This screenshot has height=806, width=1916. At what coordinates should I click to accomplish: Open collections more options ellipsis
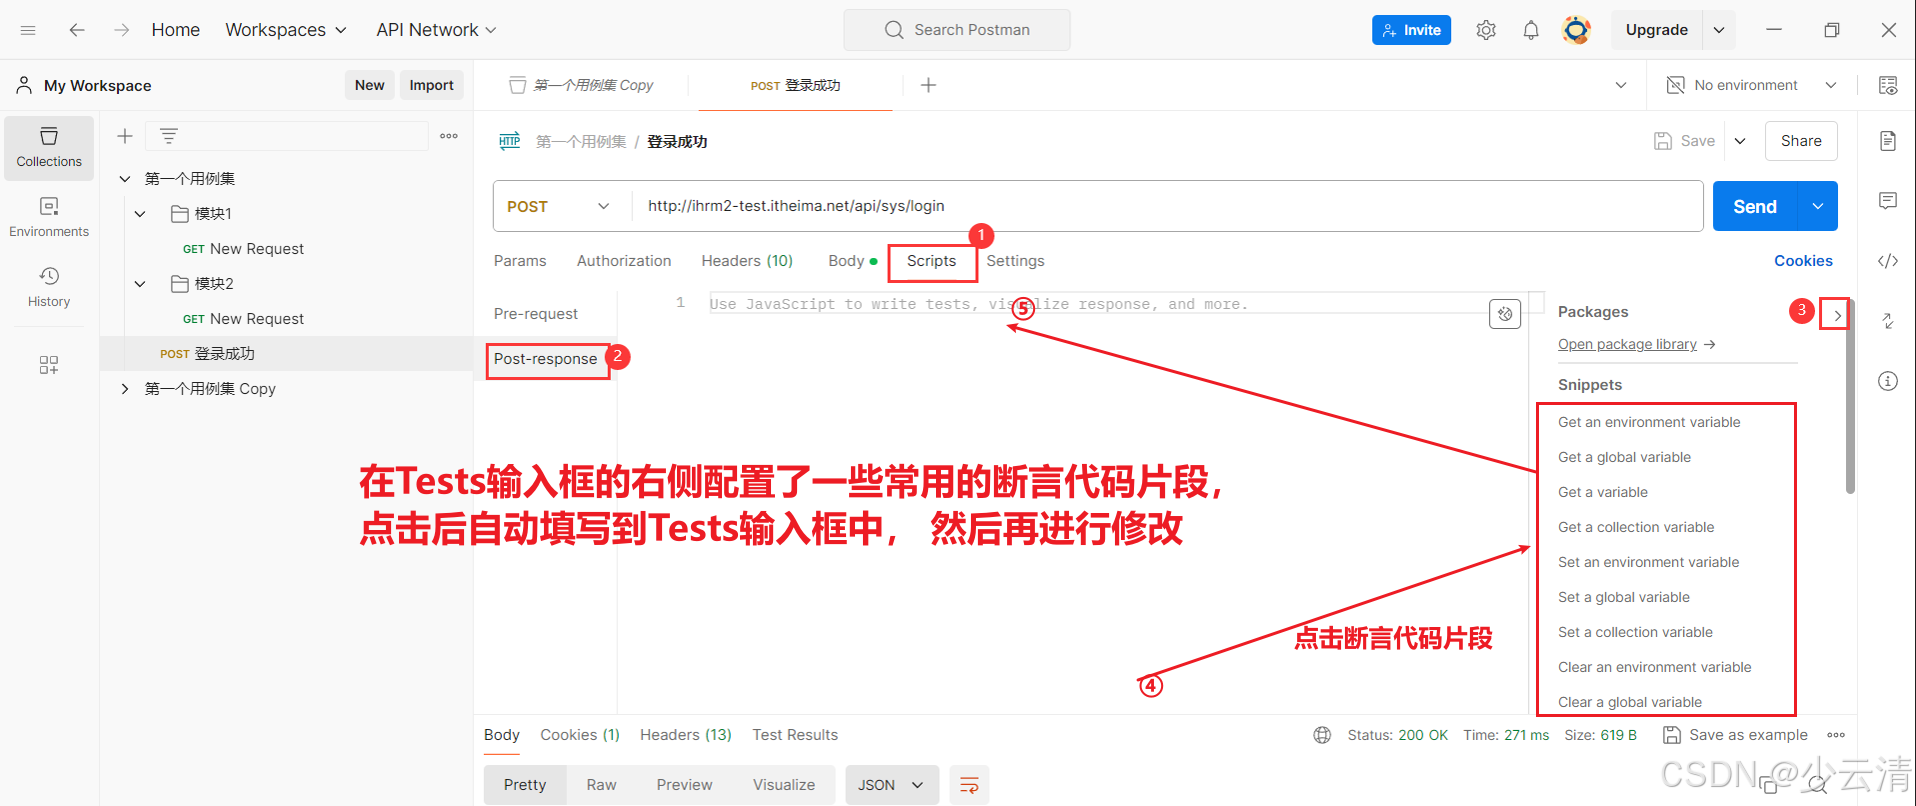449,136
